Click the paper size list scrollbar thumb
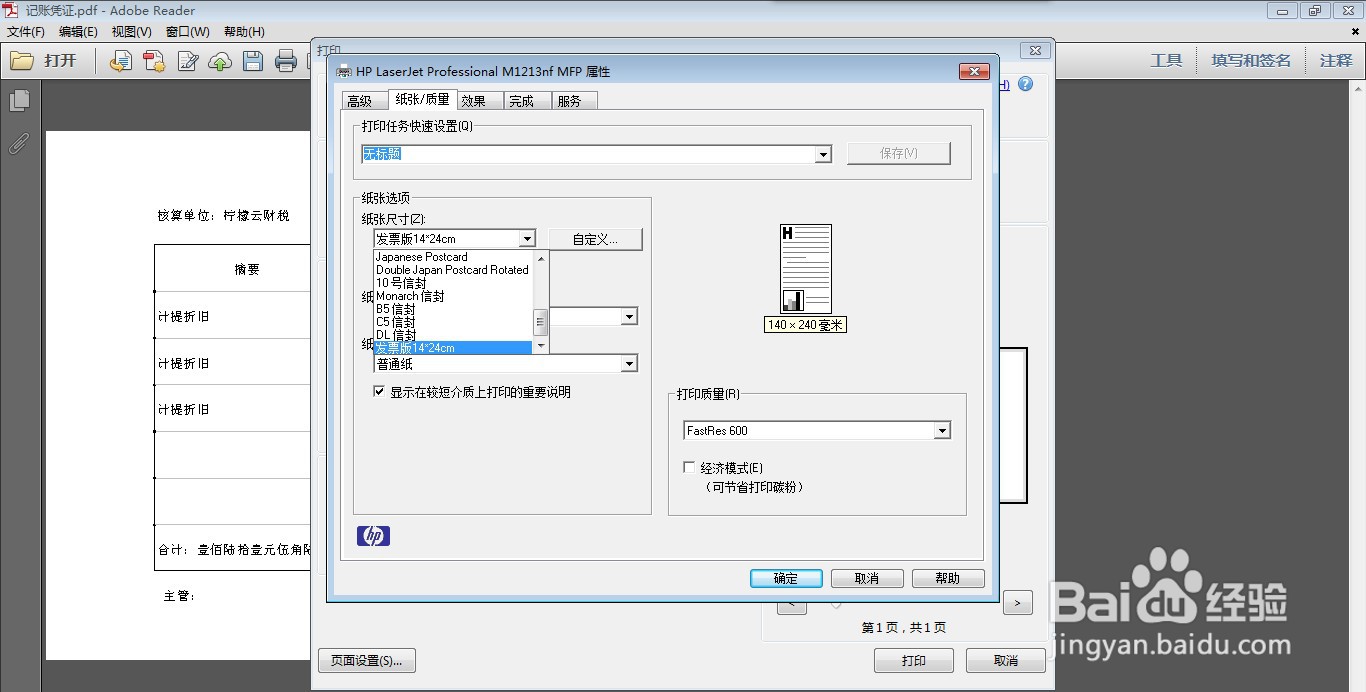This screenshot has width=1366, height=692. point(541,321)
